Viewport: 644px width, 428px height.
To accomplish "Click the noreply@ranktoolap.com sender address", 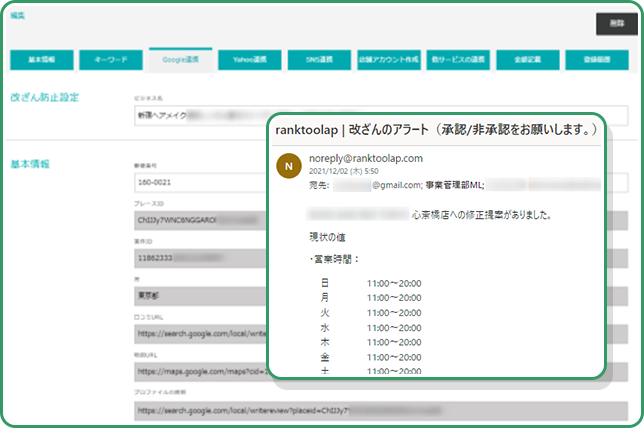I will (x=366, y=159).
